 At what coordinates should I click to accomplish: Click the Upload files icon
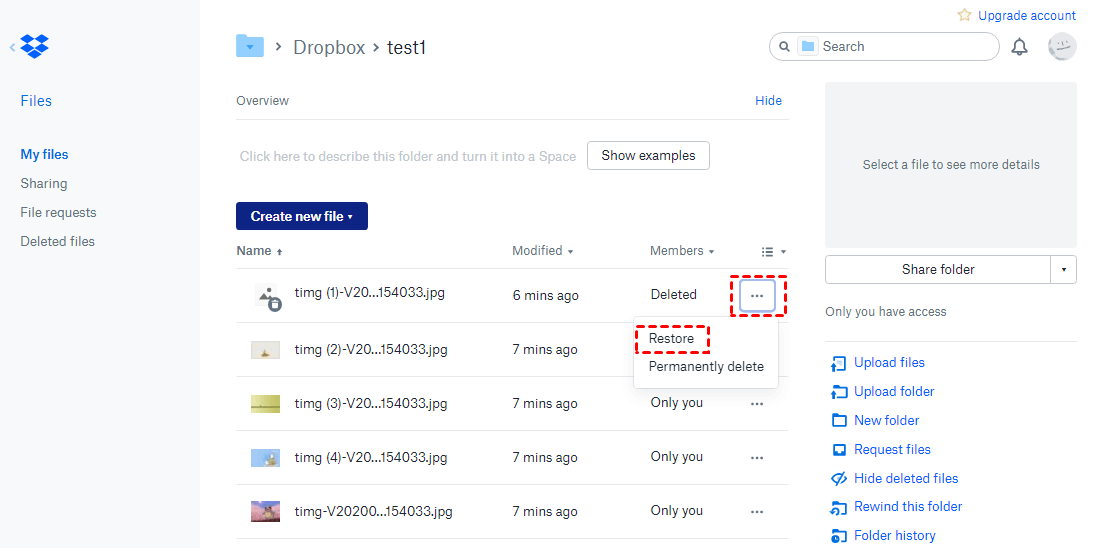coord(838,363)
